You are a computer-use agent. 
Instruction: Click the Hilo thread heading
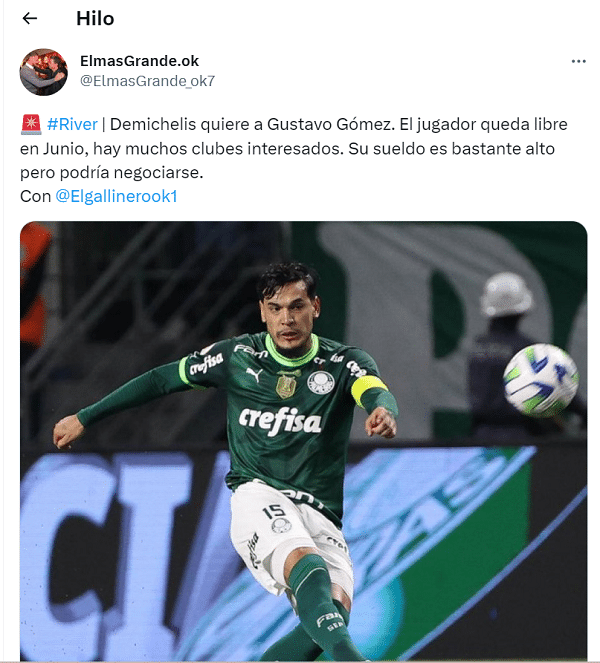pyautogui.click(x=95, y=19)
